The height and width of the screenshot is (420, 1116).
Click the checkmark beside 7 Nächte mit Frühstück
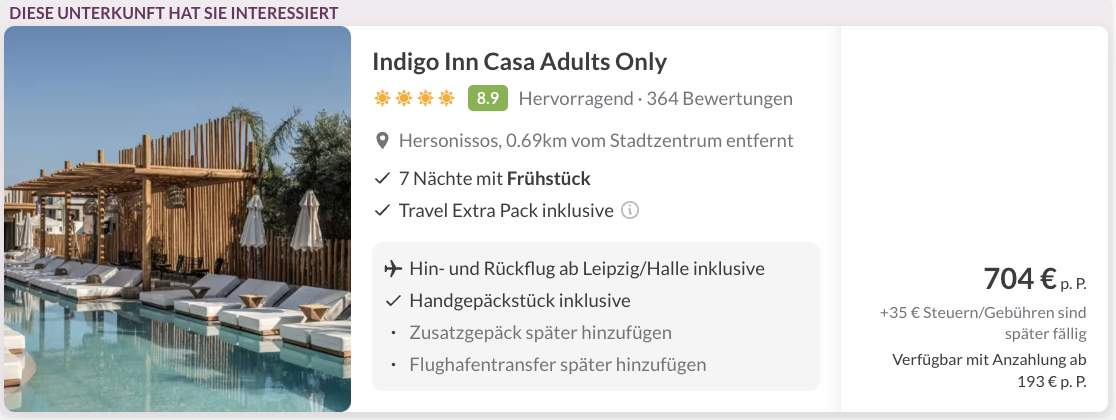coord(382,179)
